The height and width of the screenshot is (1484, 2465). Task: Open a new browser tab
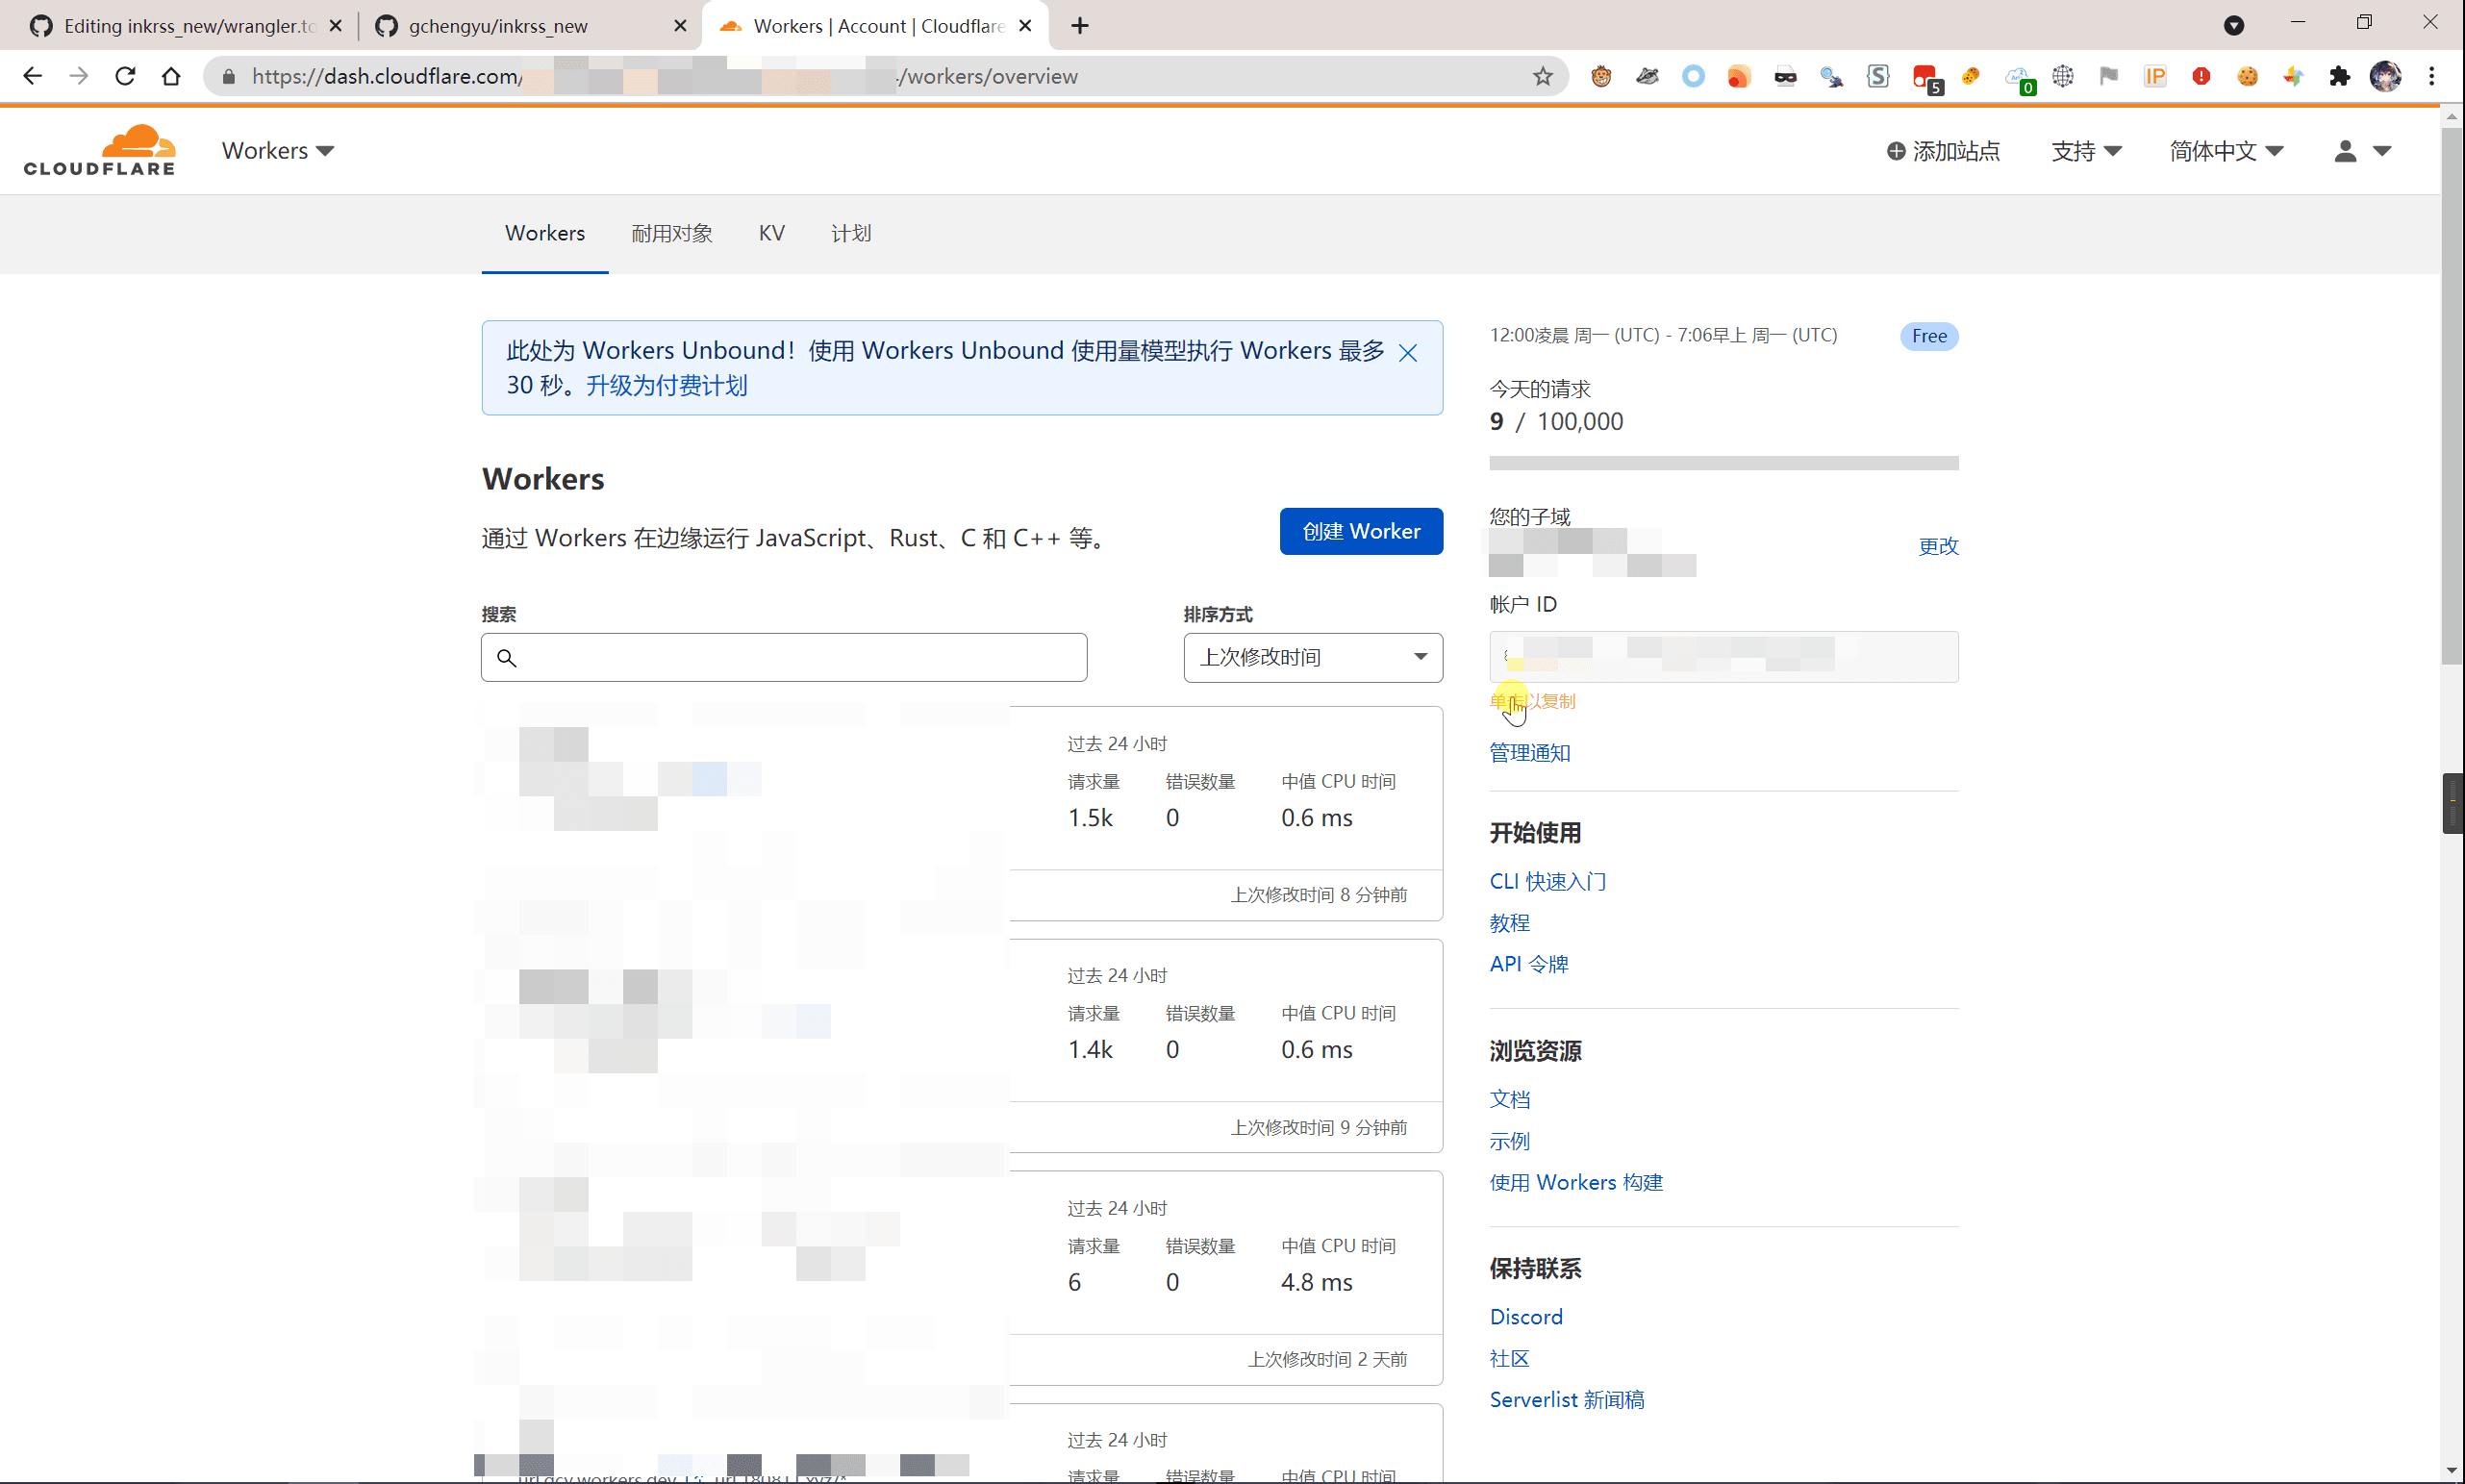(x=1080, y=26)
